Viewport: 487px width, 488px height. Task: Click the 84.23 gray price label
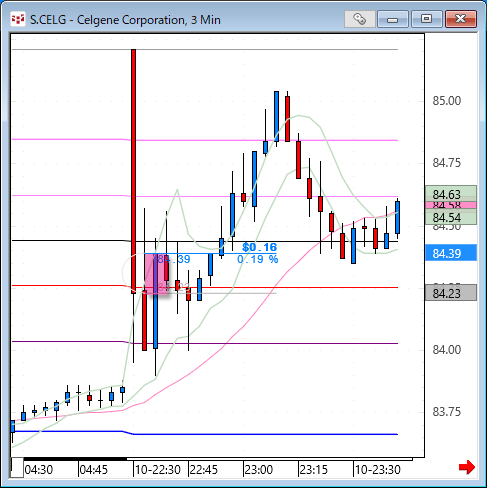pos(451,293)
